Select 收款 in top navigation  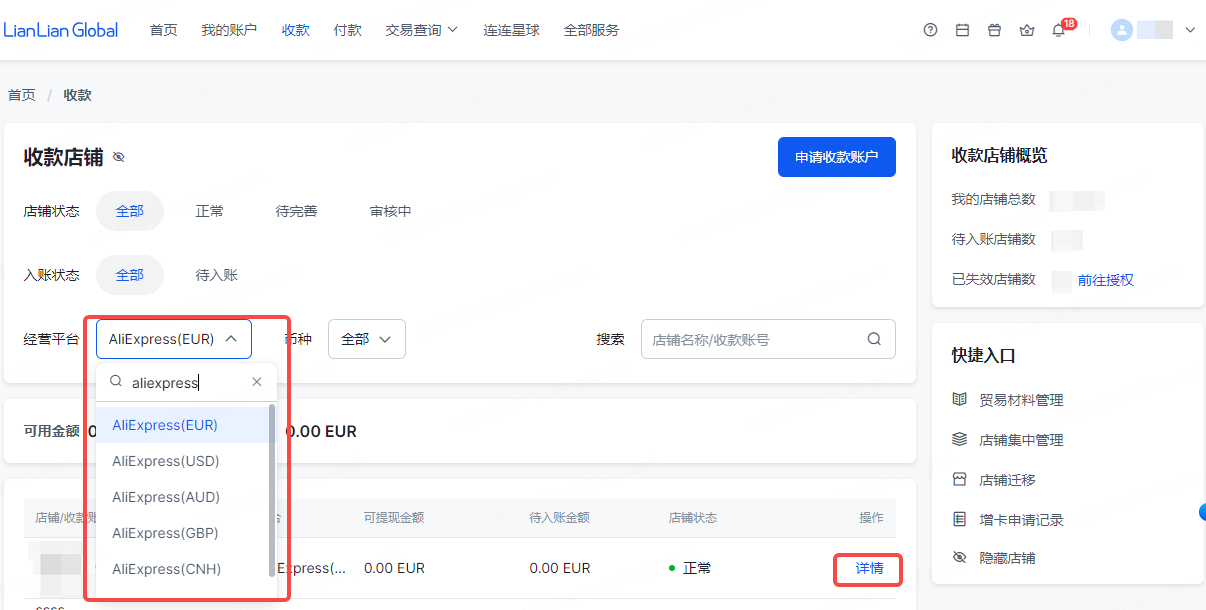point(296,30)
